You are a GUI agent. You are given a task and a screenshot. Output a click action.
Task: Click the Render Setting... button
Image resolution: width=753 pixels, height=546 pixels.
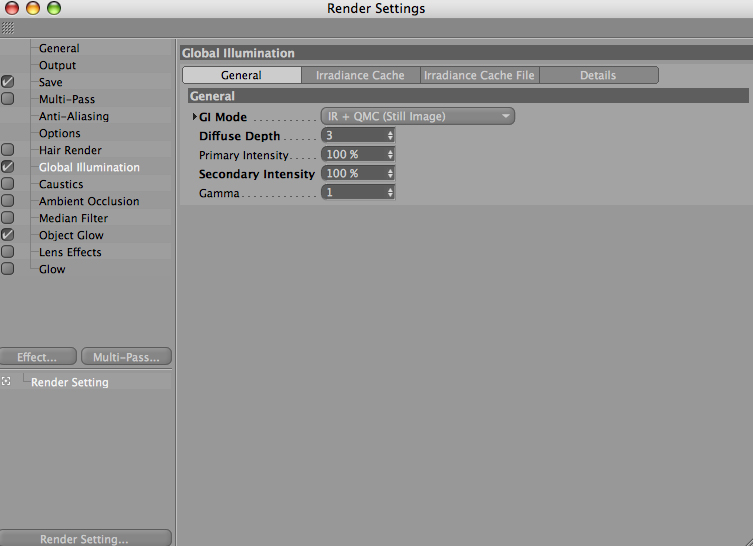point(85,538)
